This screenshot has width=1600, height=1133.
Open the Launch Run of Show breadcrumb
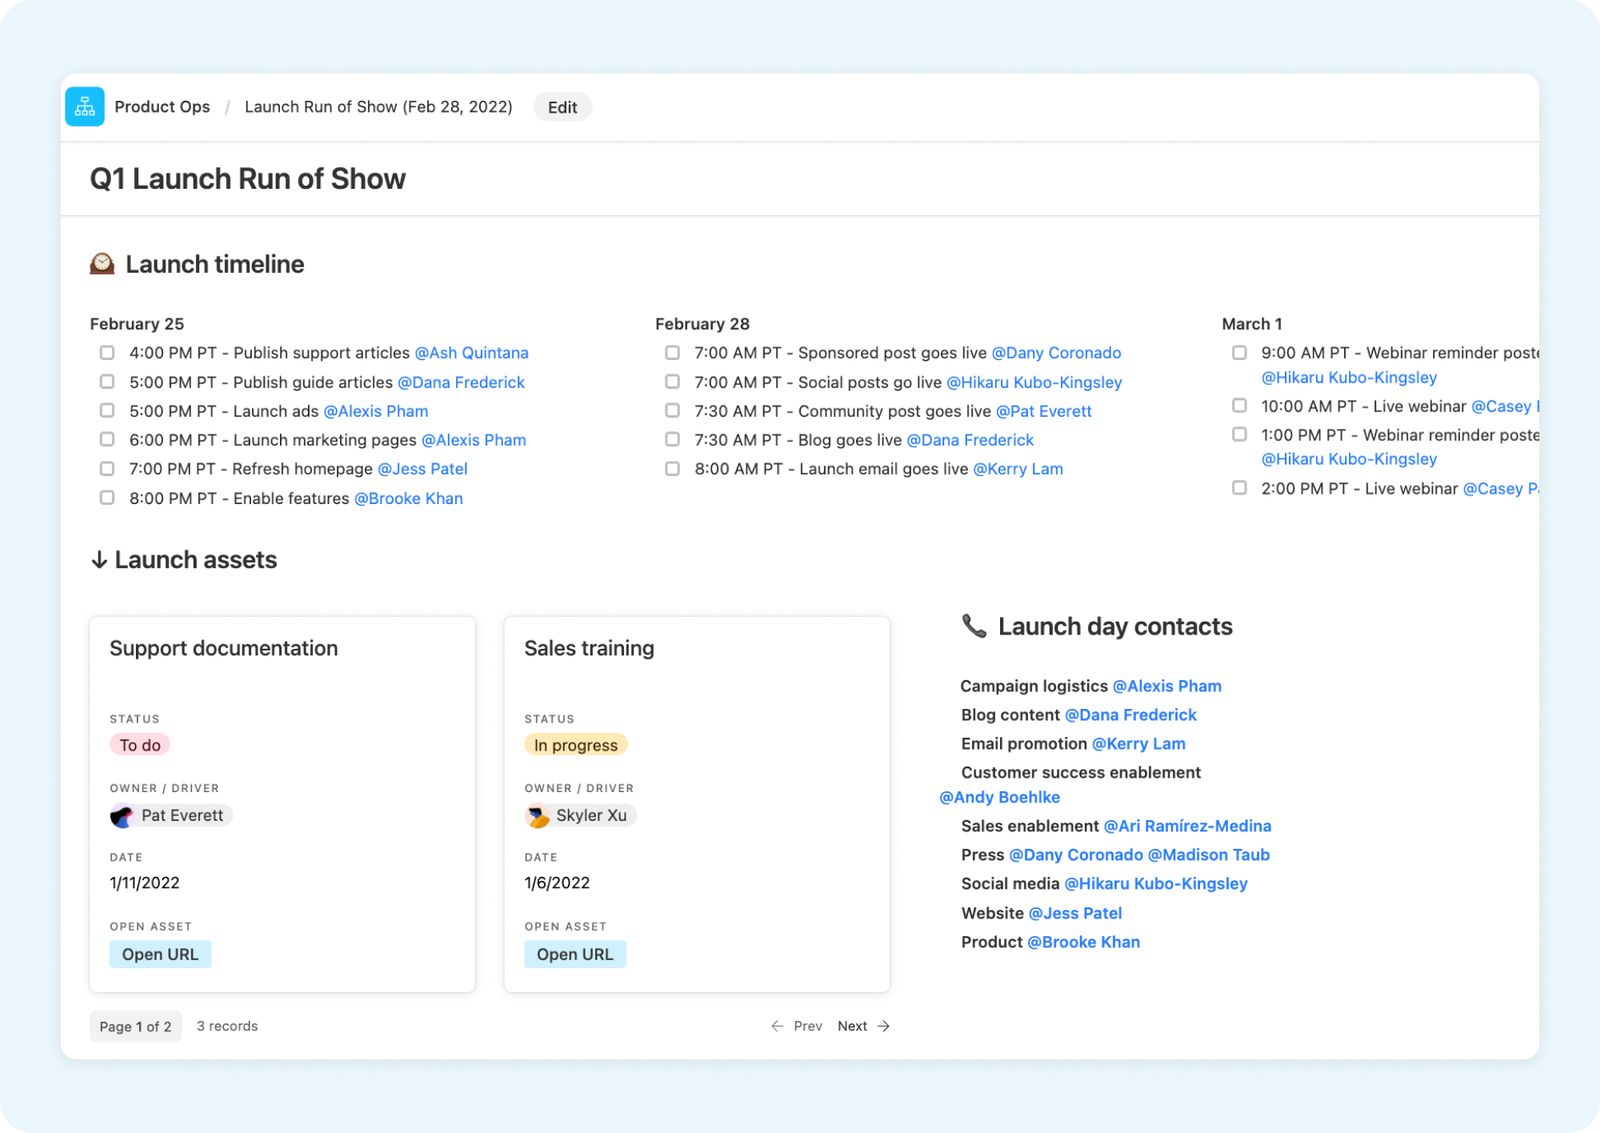(378, 107)
